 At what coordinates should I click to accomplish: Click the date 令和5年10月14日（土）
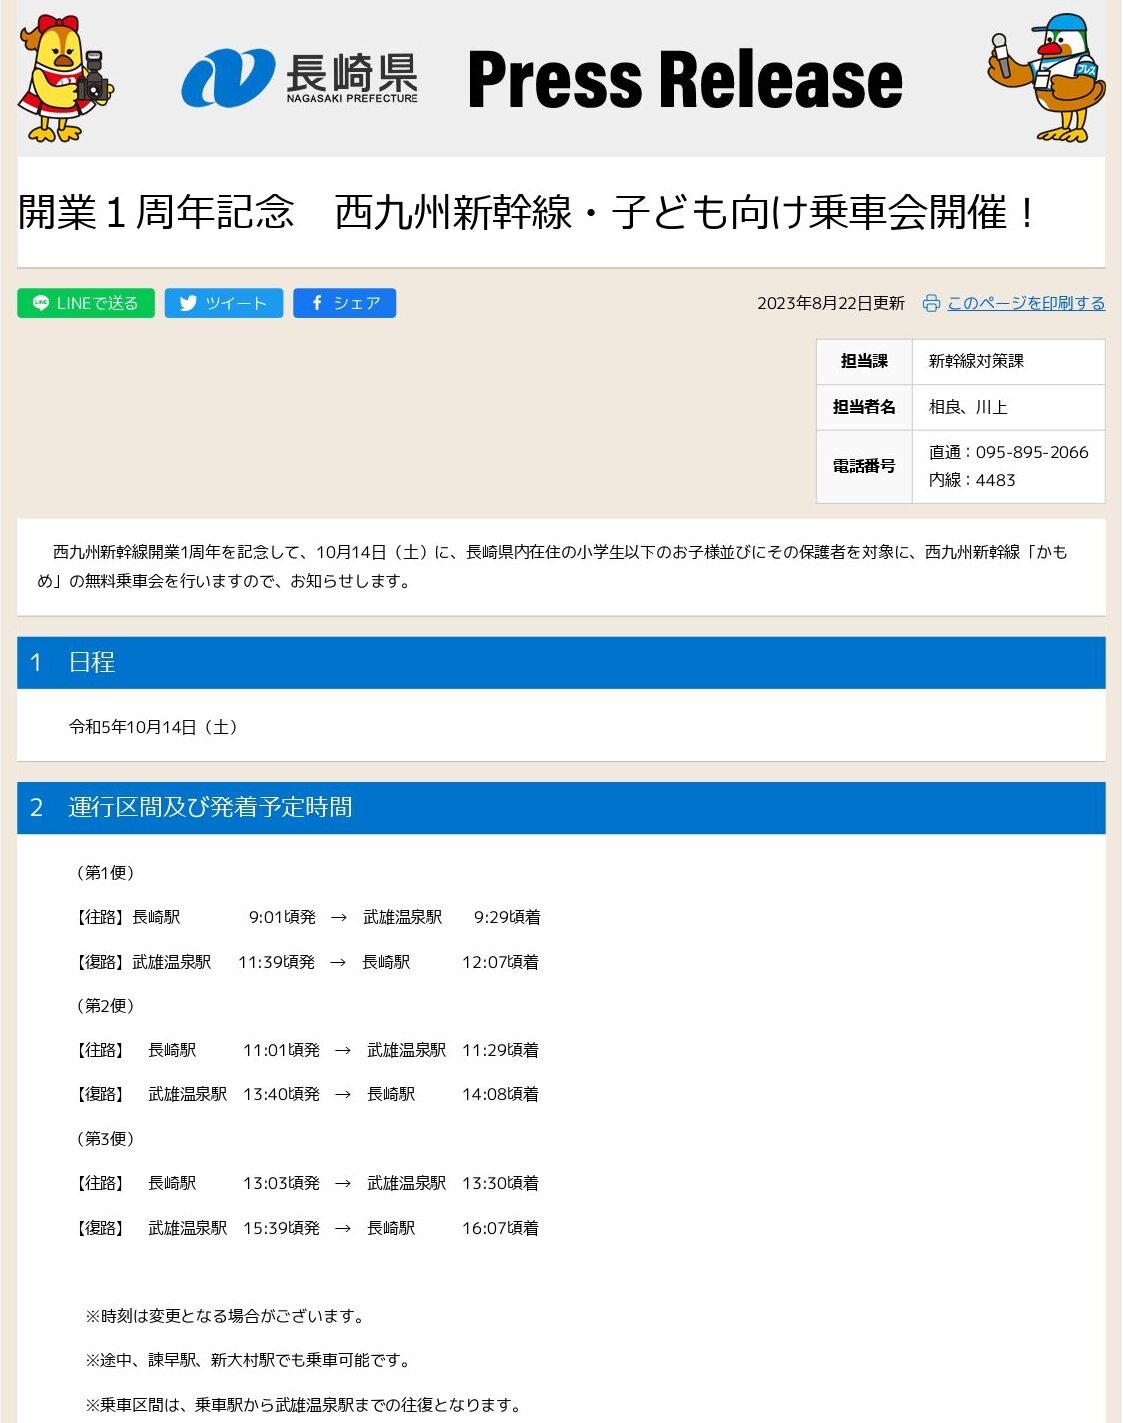[157, 727]
